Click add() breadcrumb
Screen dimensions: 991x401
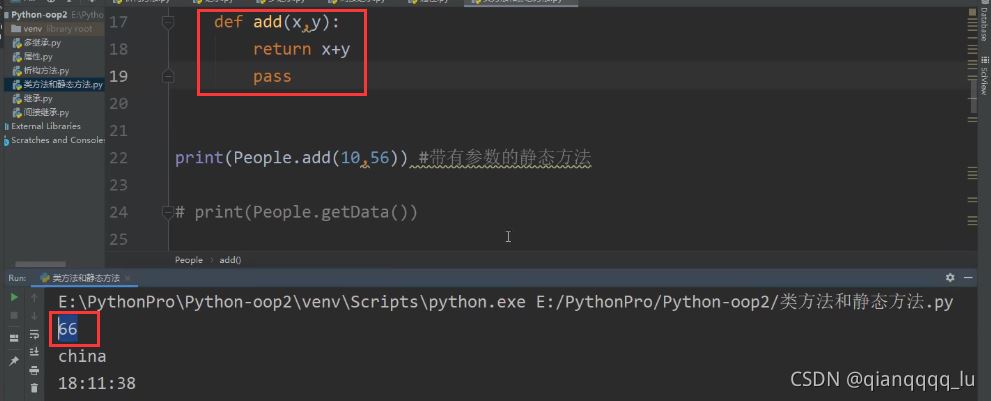tap(231, 260)
